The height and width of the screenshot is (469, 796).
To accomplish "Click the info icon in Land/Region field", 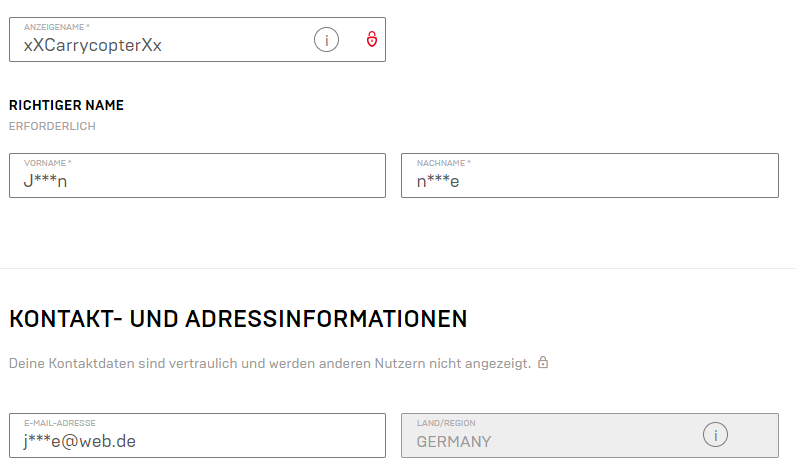I will pos(714,435).
